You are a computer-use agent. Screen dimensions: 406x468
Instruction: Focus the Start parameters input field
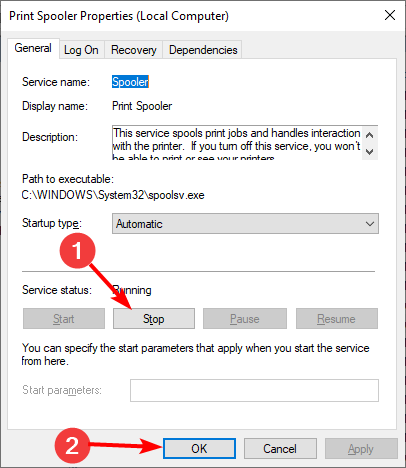click(254, 390)
